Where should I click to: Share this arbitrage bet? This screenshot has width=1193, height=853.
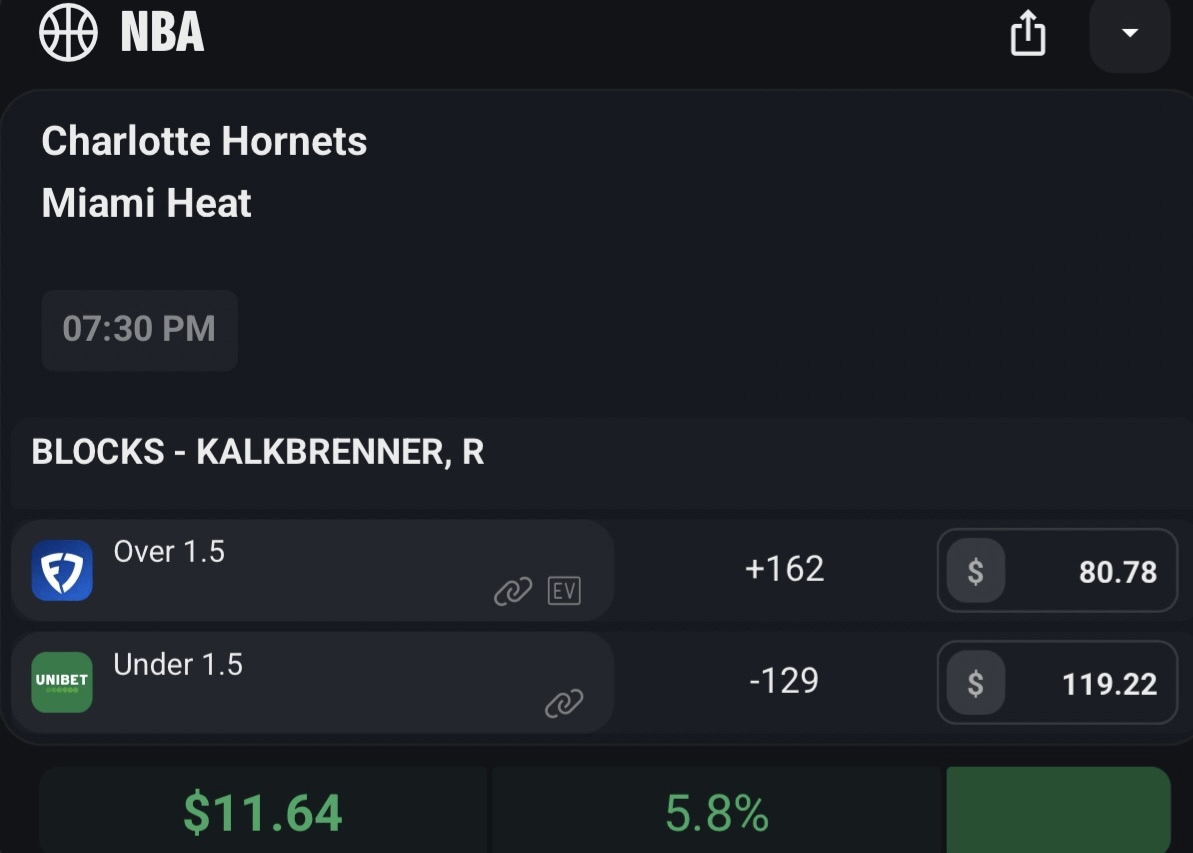tap(1027, 35)
